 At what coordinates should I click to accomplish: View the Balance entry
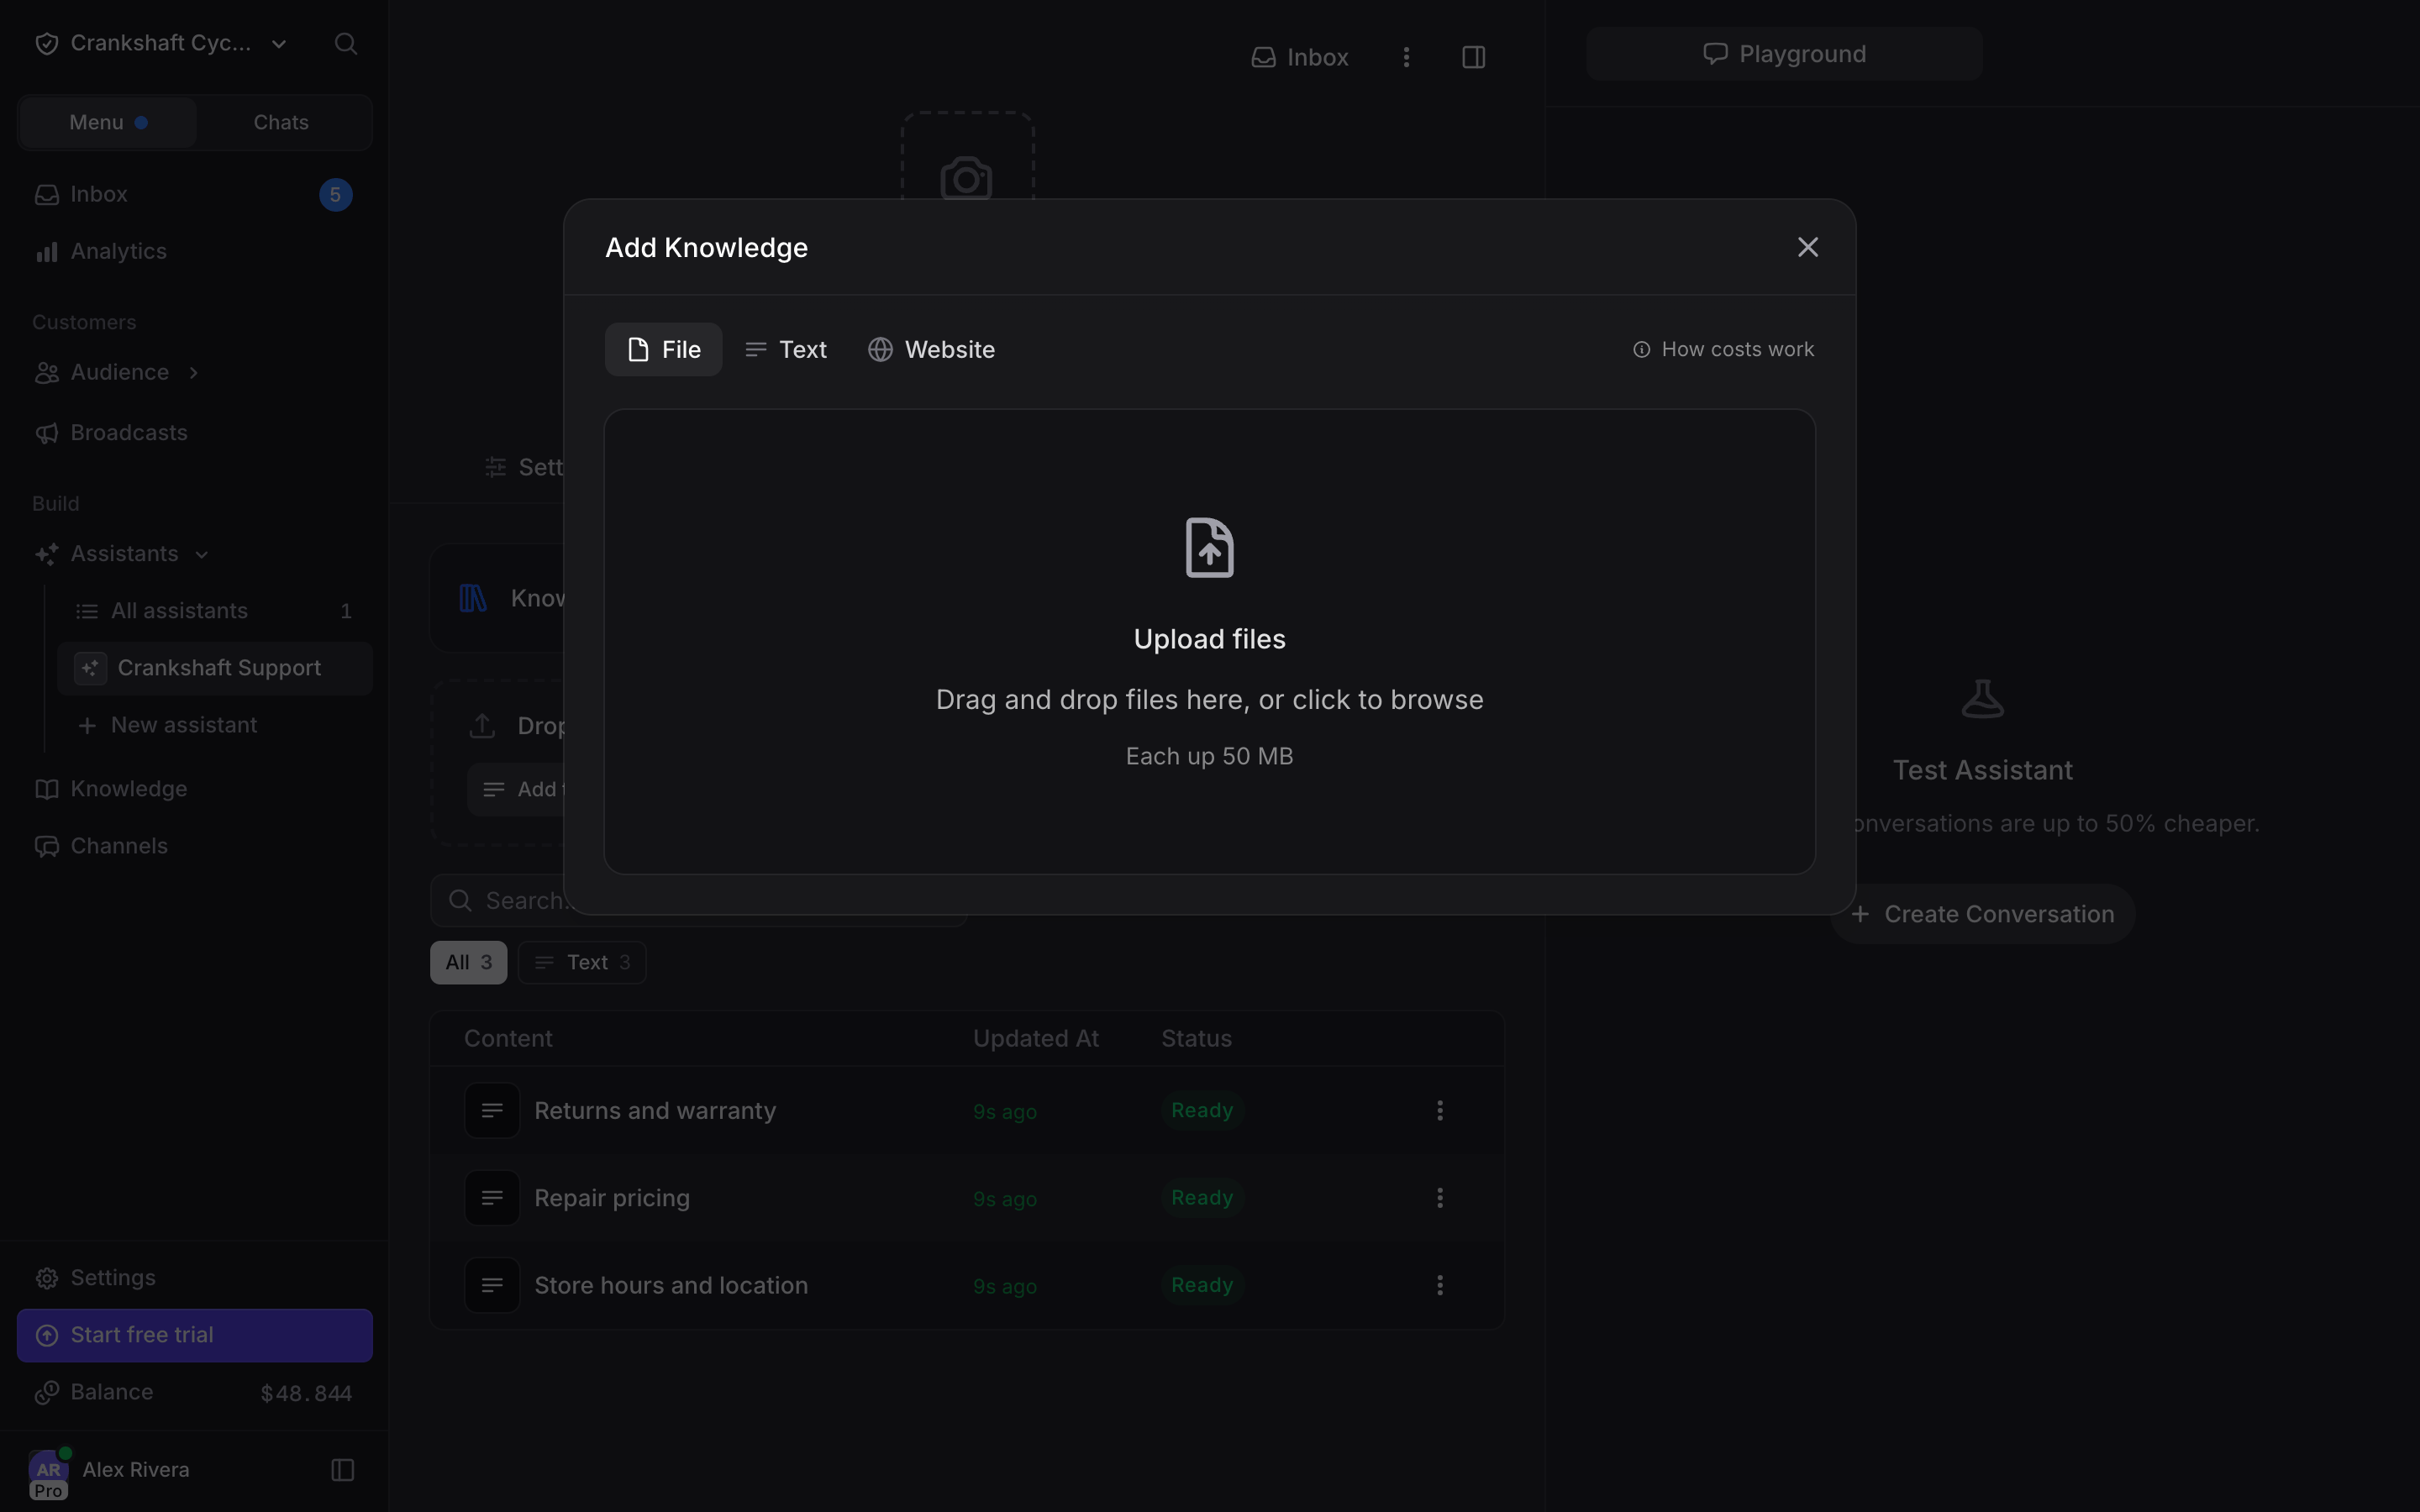pos(195,1392)
